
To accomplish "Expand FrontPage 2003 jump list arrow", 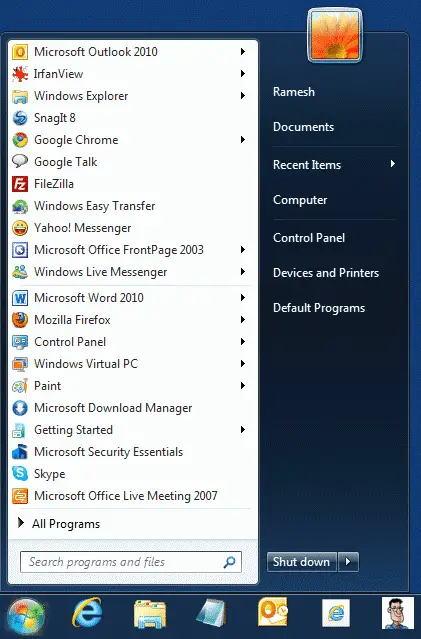I will tap(243, 249).
